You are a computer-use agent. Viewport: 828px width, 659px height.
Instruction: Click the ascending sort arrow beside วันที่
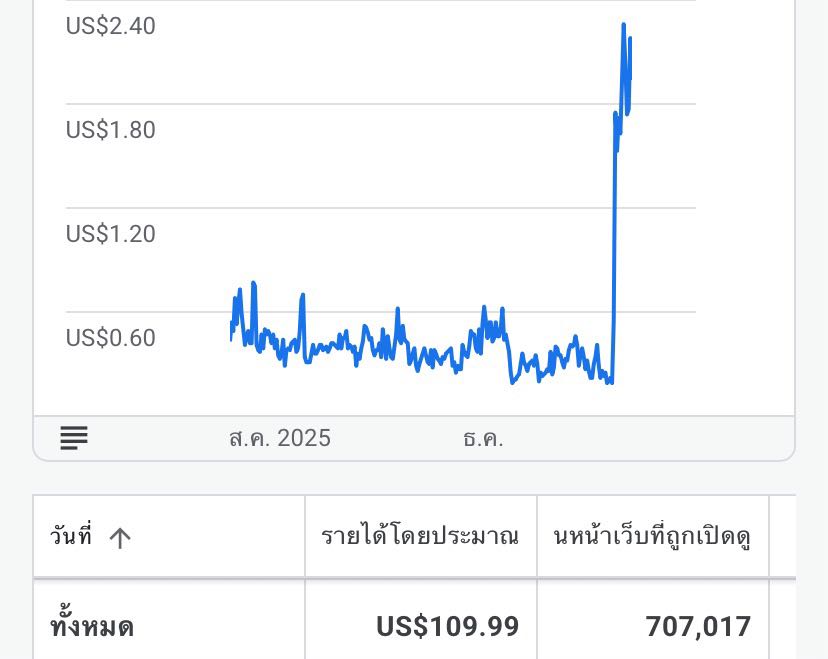pos(120,538)
